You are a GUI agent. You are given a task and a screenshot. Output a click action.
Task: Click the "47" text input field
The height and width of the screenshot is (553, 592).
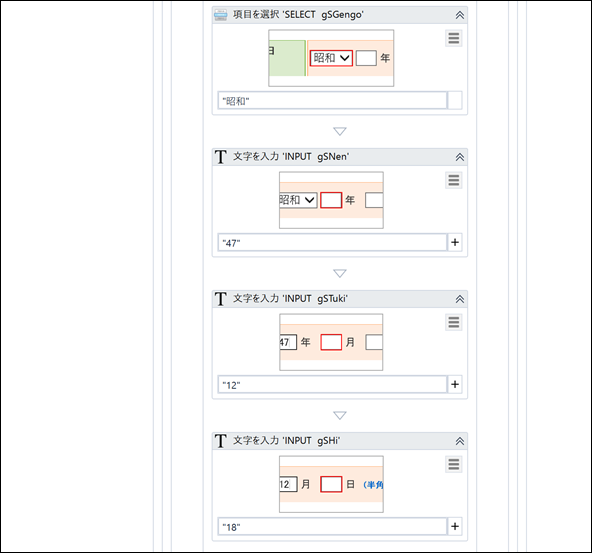332,243
